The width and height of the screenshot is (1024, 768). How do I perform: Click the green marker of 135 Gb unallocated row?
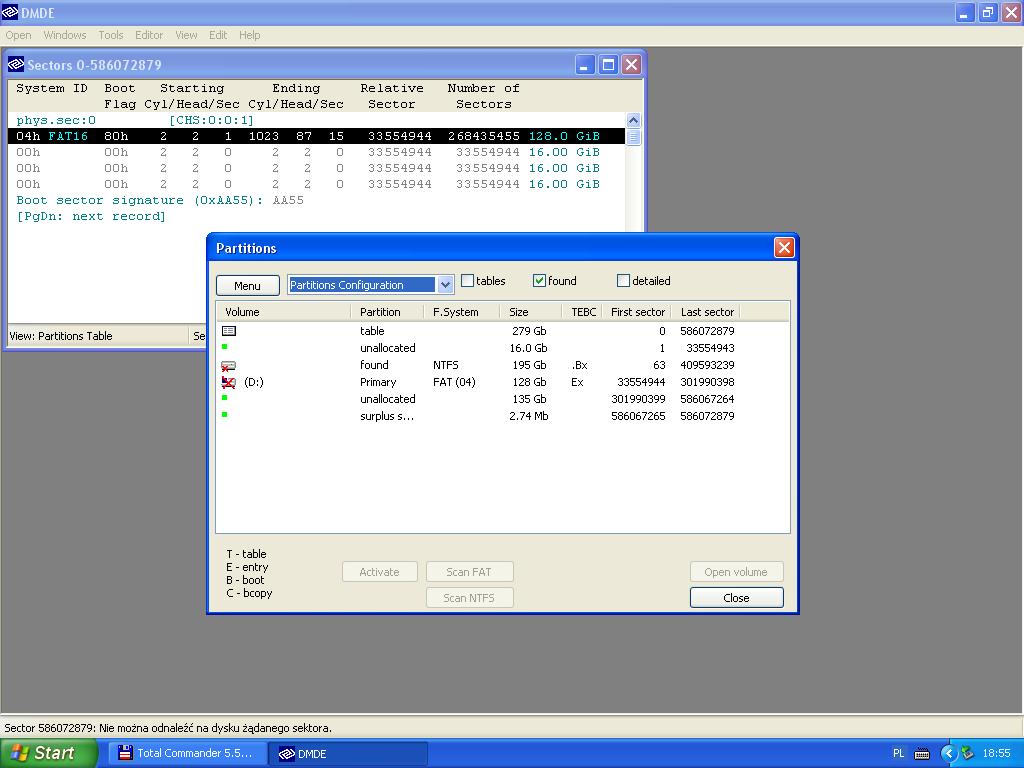[225, 398]
